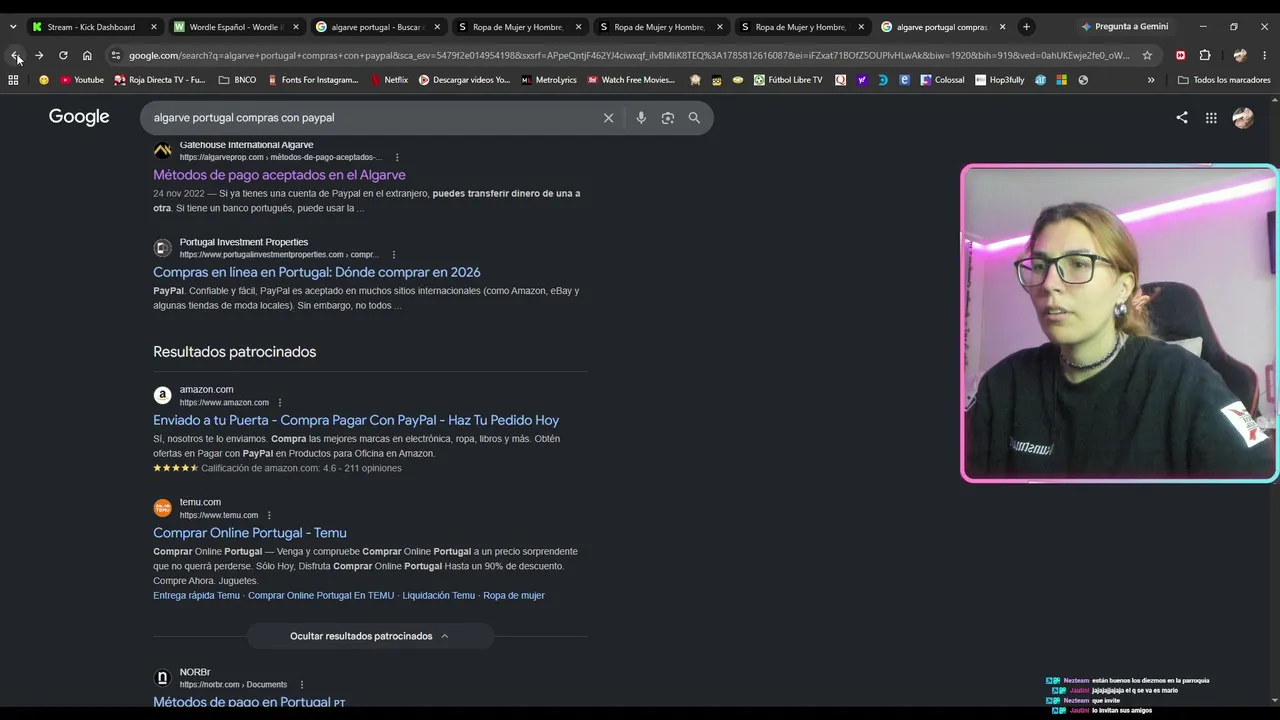Close the Stream - Kick Dashboard tab
Screen dimensions: 1280x720
(154, 27)
